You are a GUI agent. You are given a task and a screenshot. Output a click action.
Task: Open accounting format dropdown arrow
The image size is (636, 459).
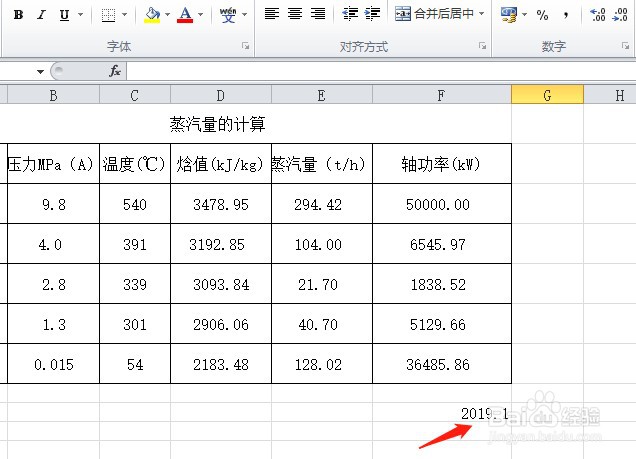tap(524, 15)
